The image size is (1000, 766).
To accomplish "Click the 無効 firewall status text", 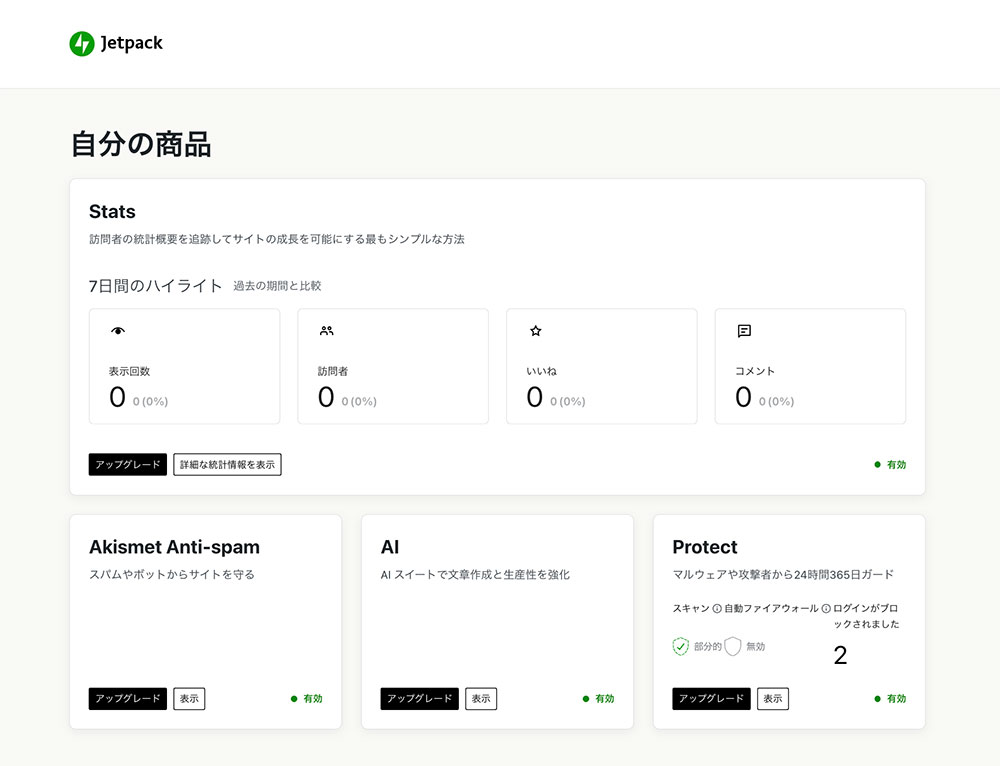I will (x=756, y=647).
